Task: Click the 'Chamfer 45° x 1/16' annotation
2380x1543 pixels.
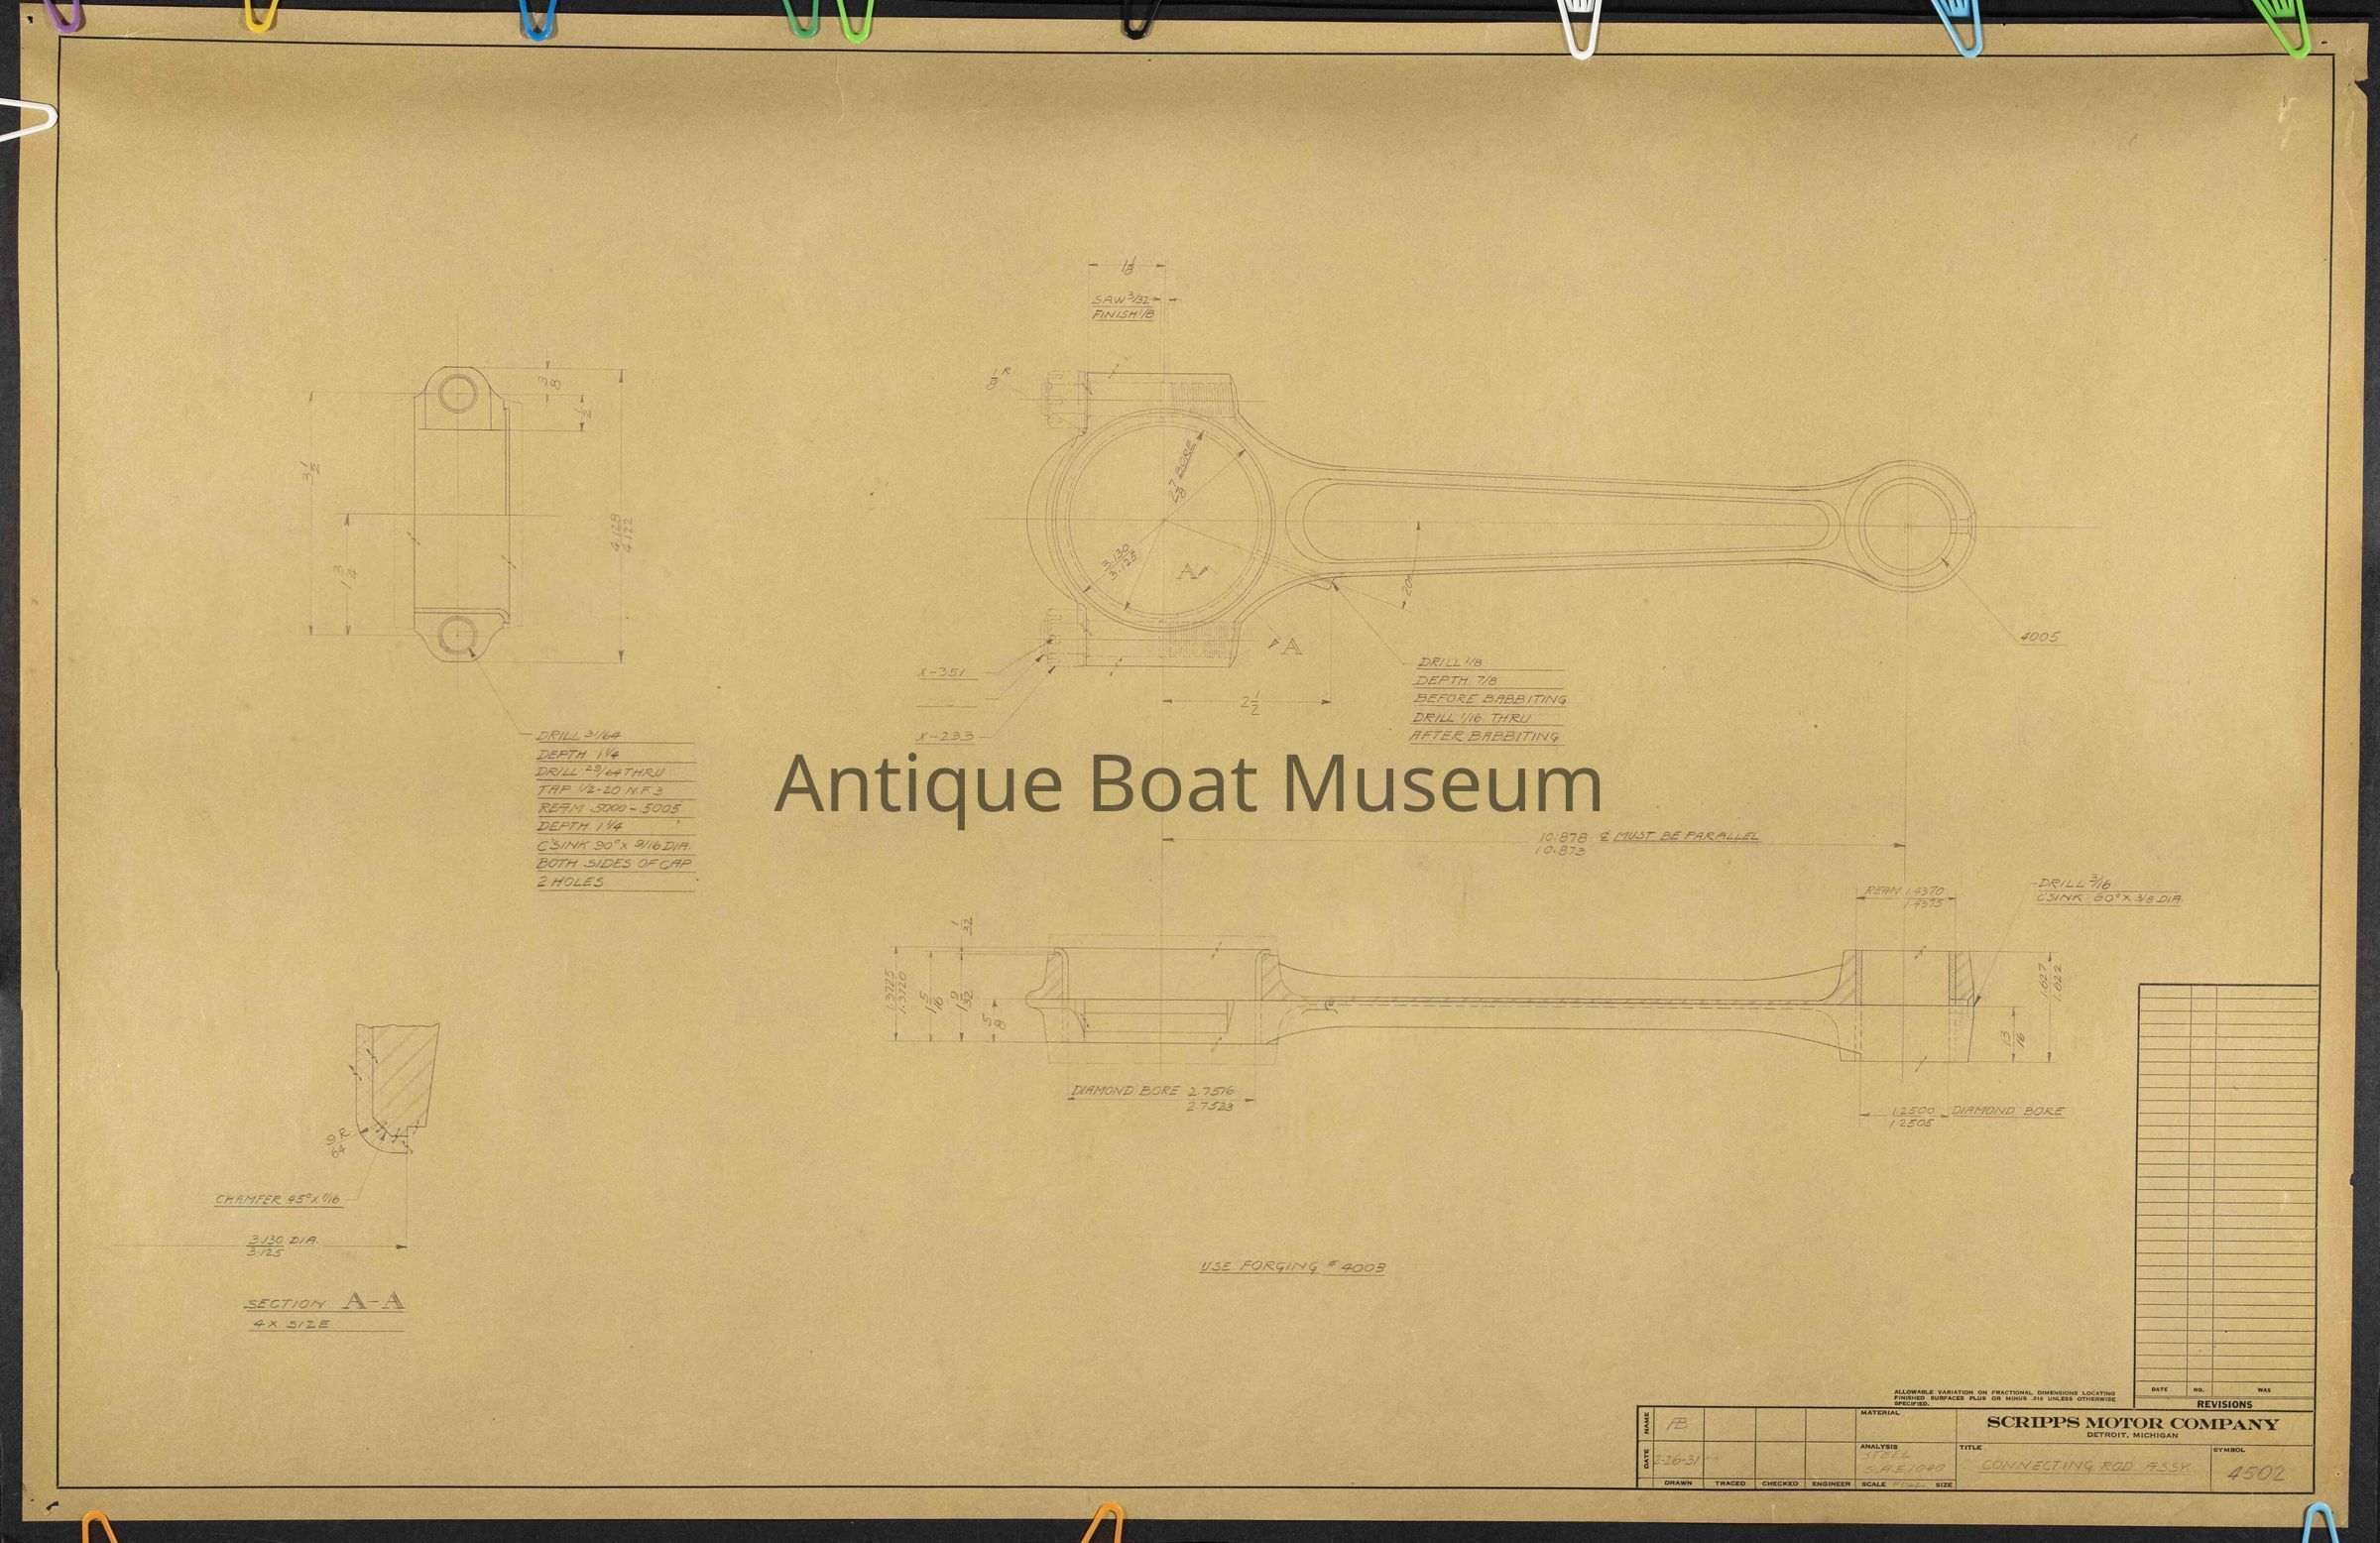Action: click(277, 1199)
